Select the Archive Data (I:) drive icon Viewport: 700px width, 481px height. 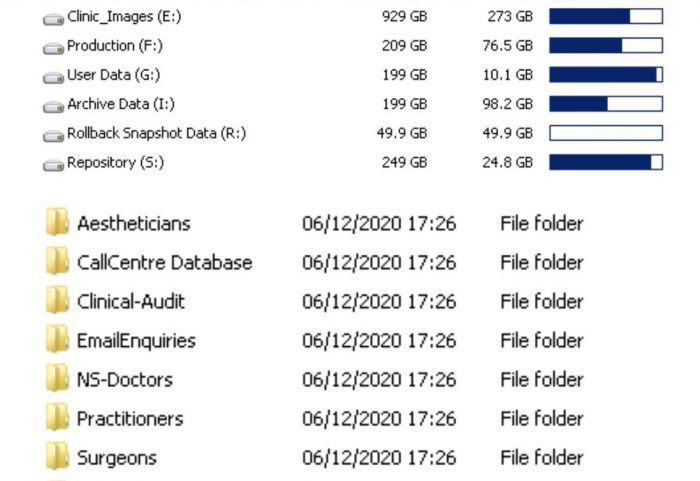click(x=53, y=107)
